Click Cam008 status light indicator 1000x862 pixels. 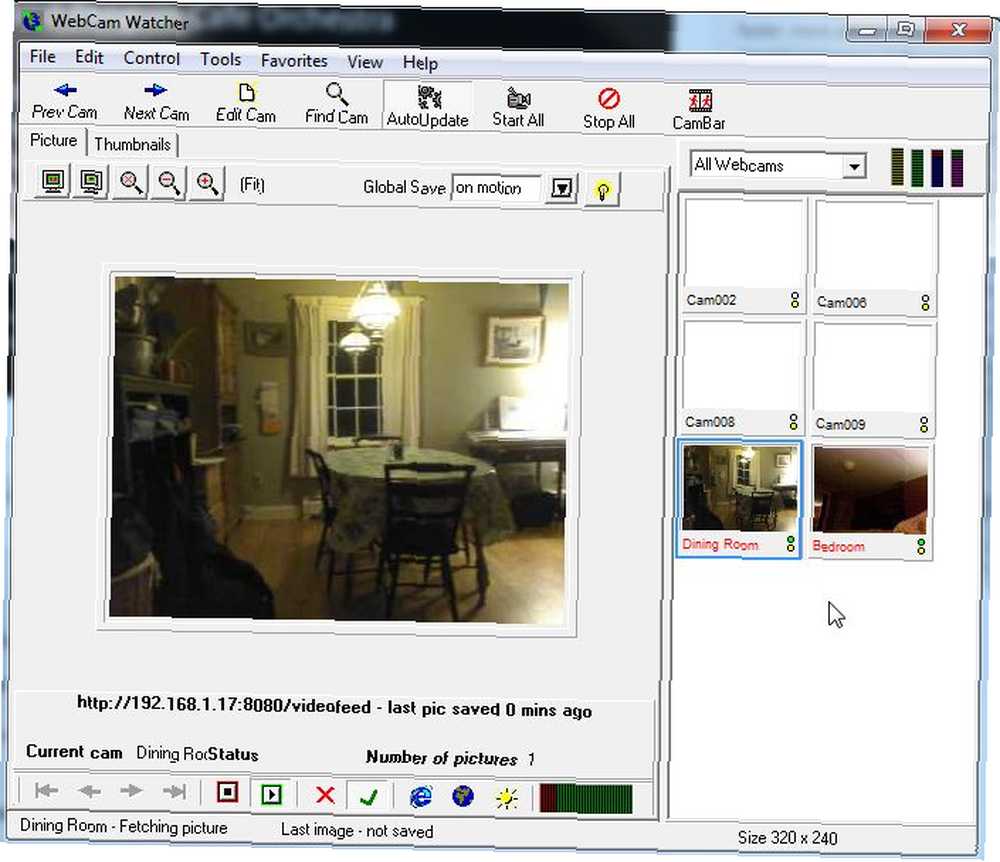coord(793,422)
